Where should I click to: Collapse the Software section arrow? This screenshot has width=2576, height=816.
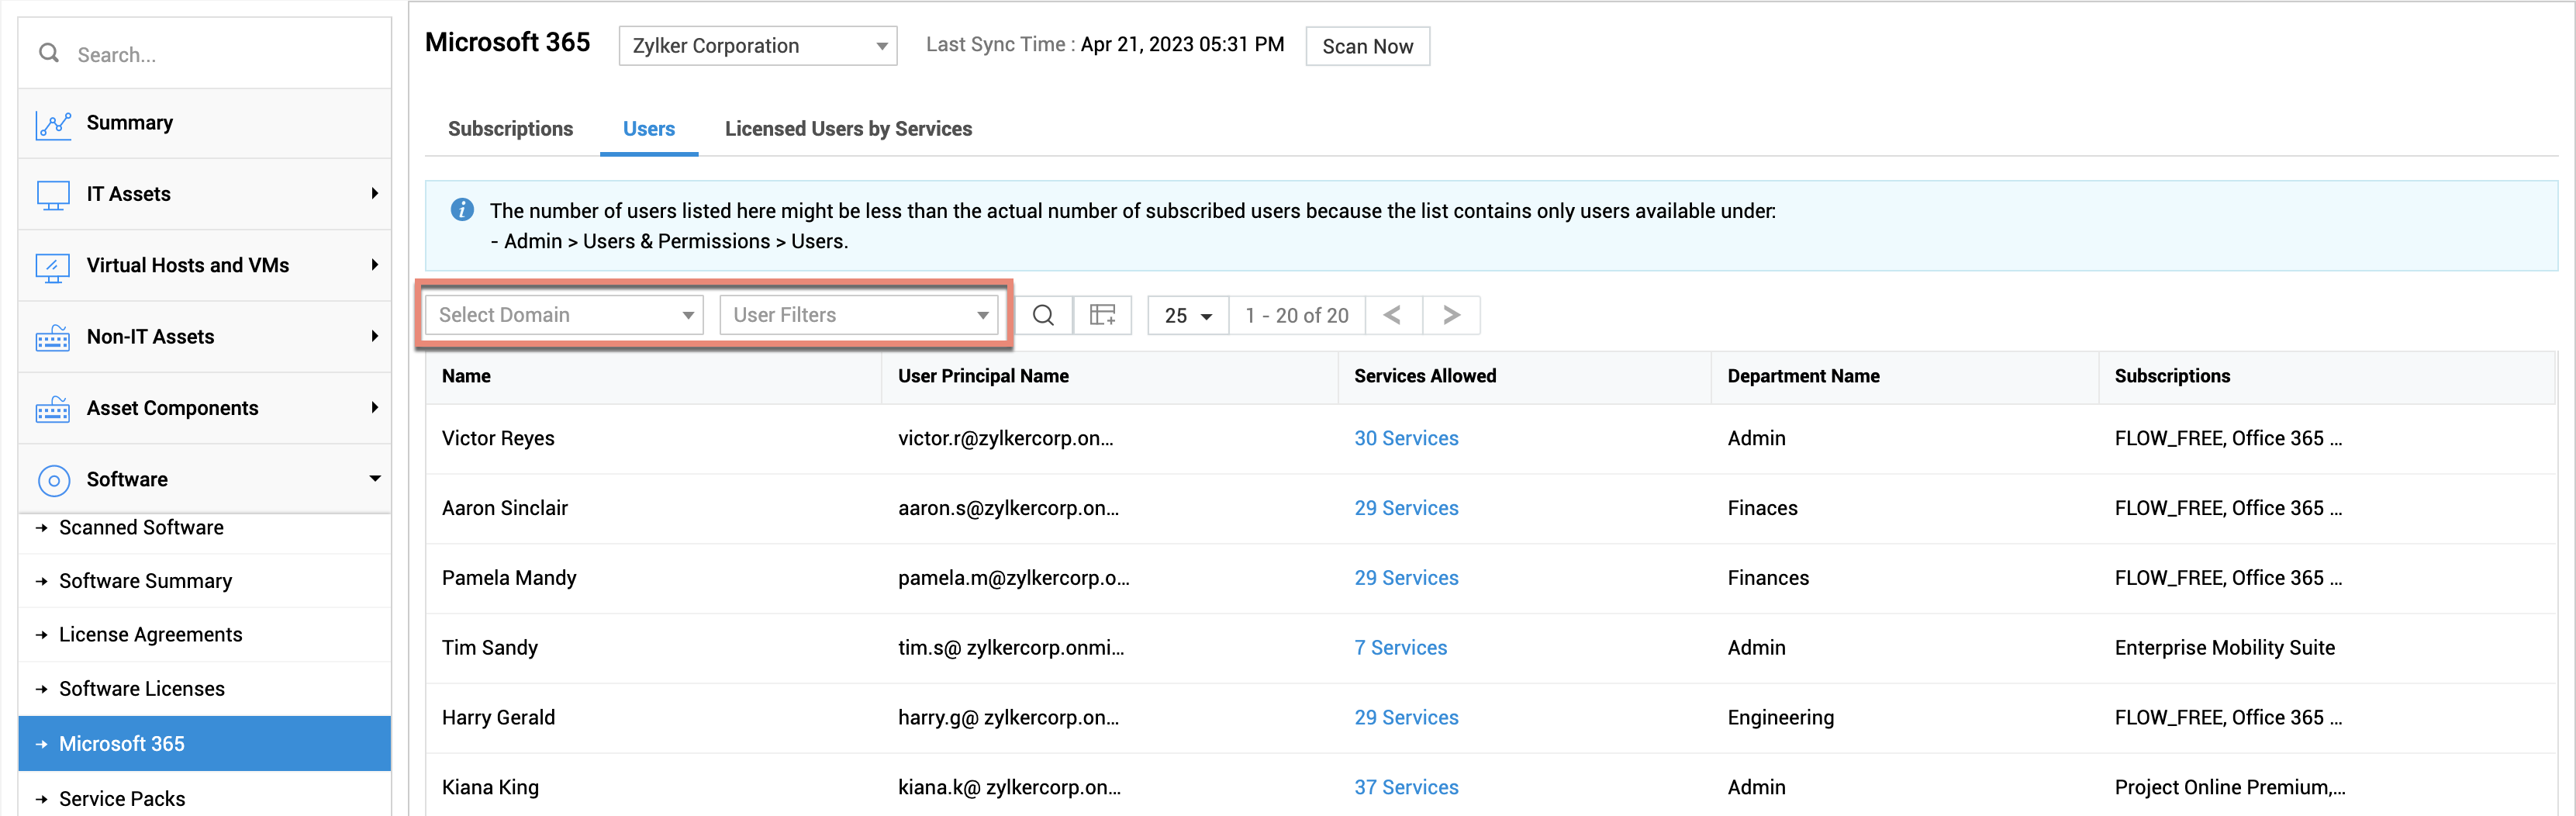pos(375,479)
